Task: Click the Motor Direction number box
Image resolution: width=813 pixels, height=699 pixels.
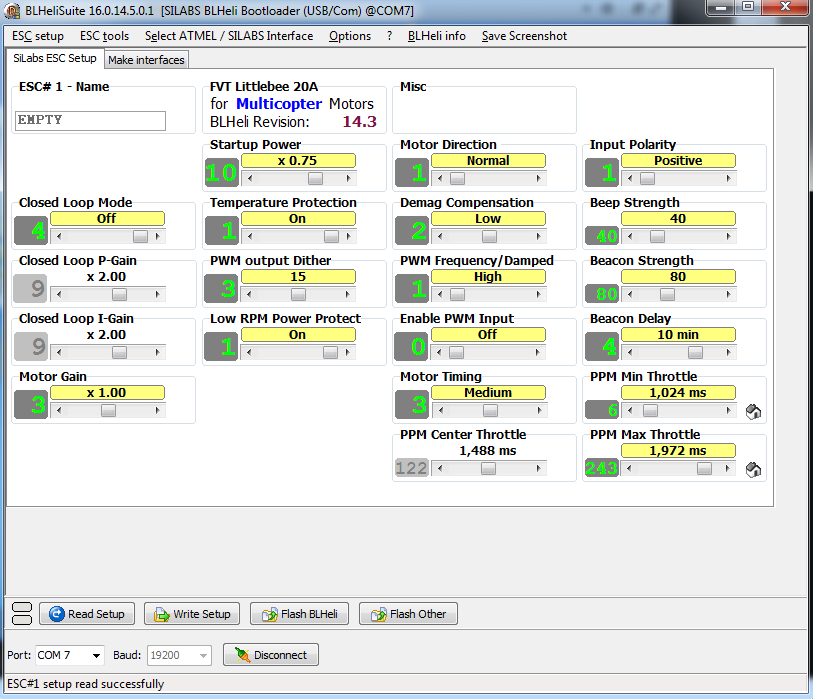Action: point(412,173)
